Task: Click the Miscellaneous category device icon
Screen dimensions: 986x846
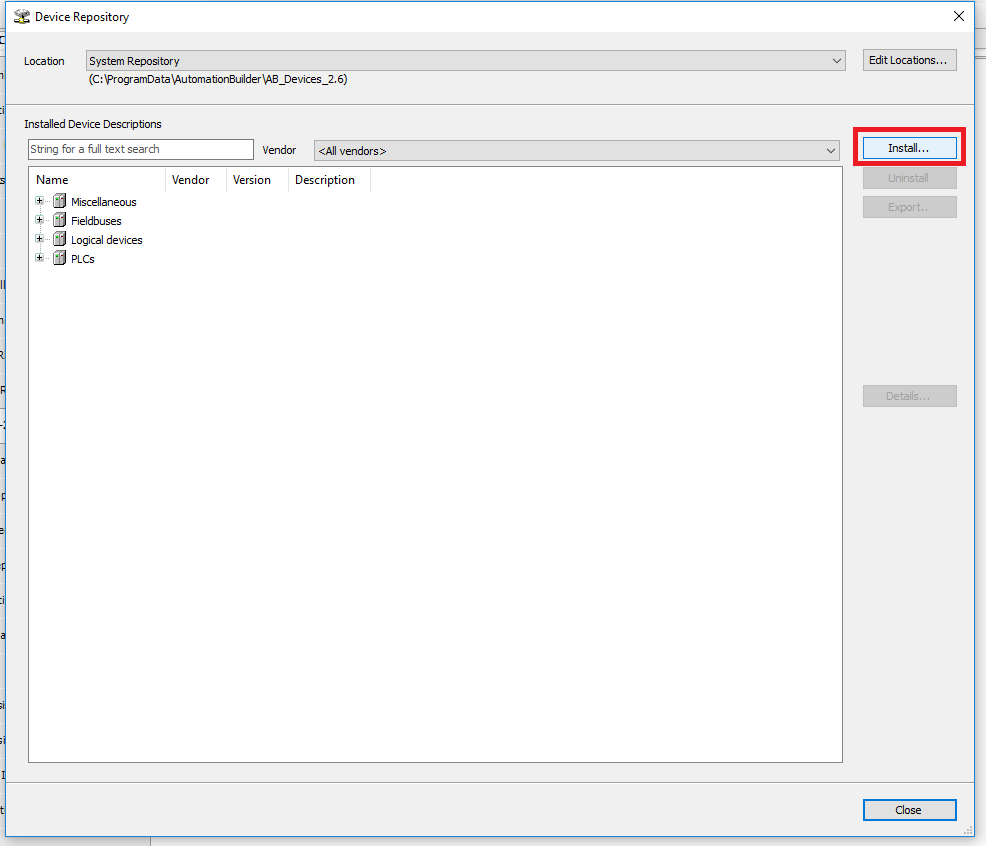Action: pyautogui.click(x=59, y=201)
